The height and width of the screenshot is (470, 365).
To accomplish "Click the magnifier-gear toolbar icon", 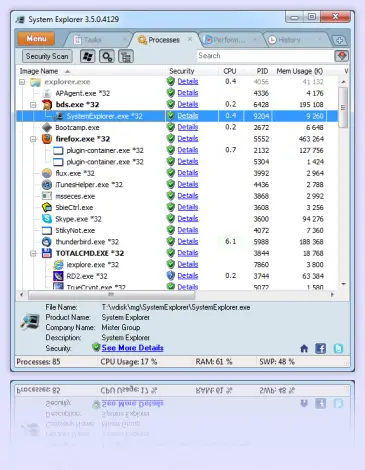I will [x=107, y=56].
